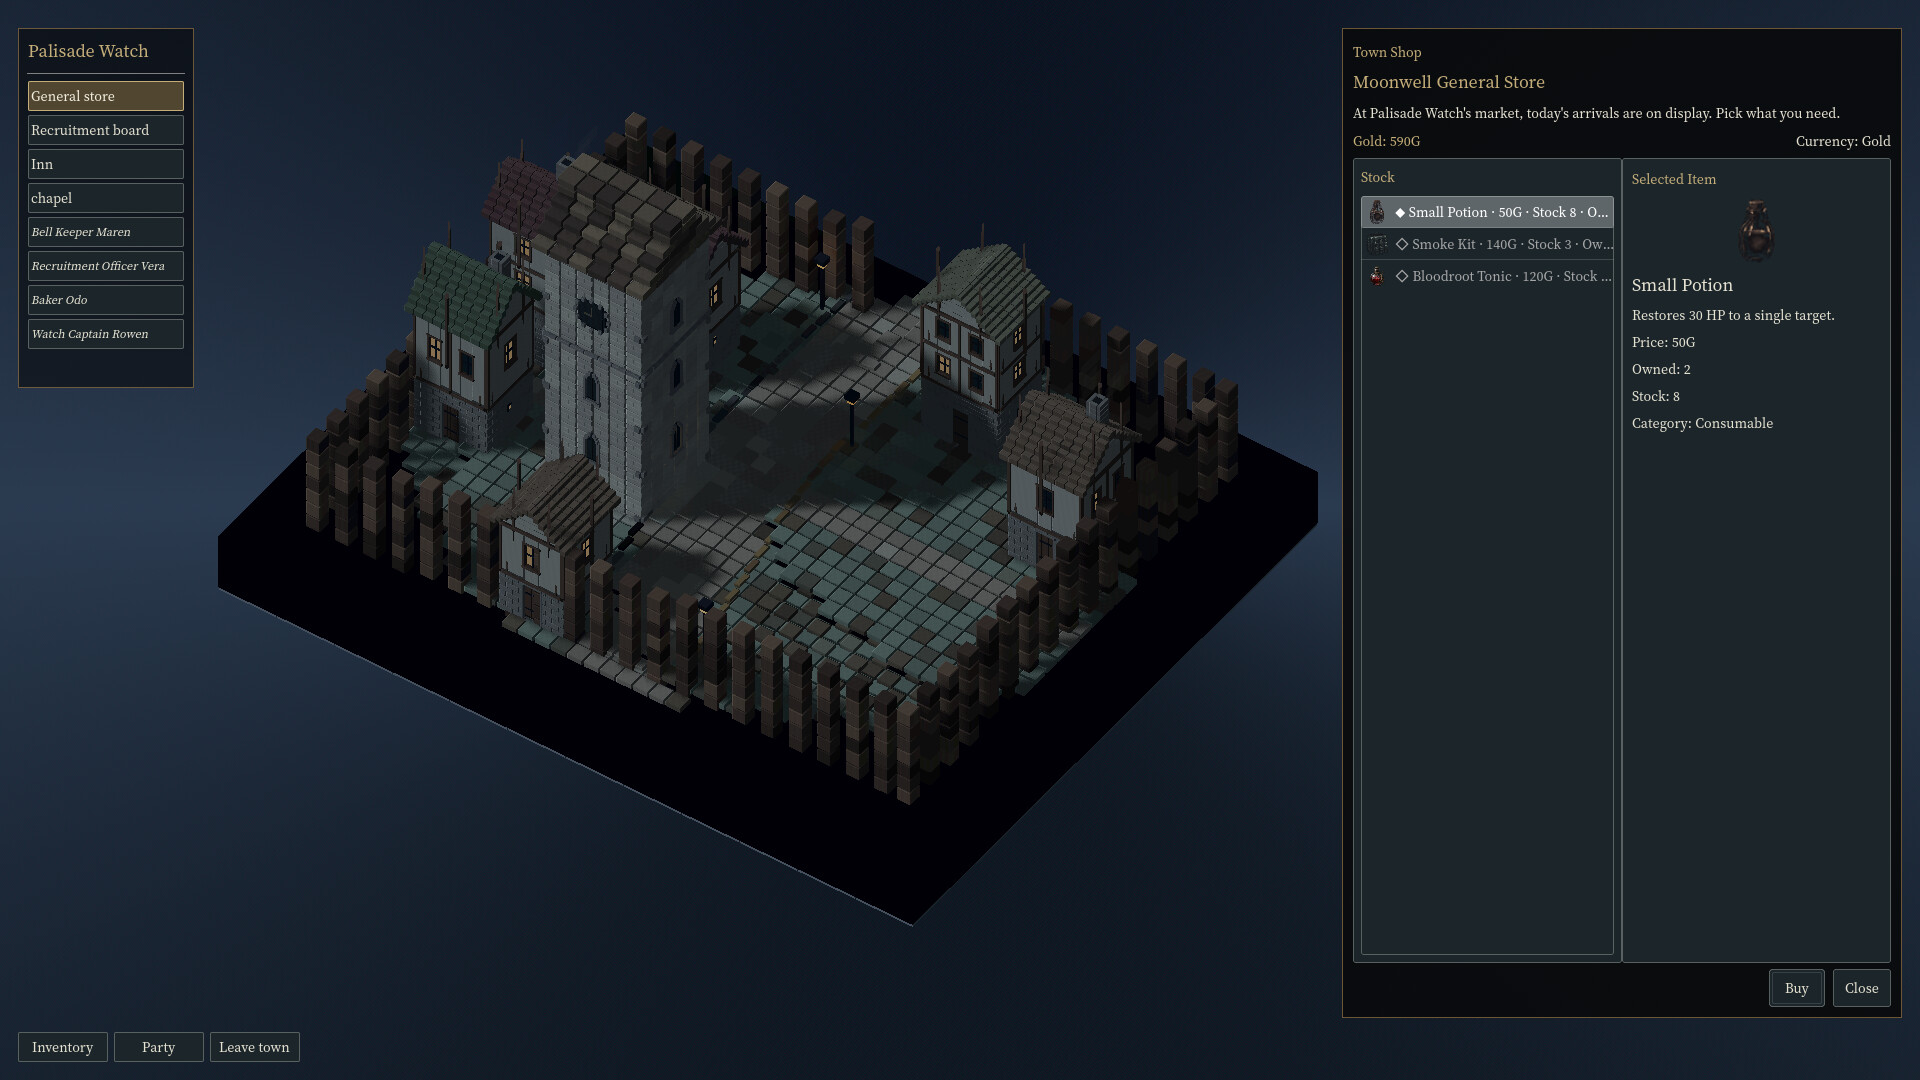Select the Small Potion diamond marker
Screen dimensions: 1920x1080
[x=1400, y=213]
